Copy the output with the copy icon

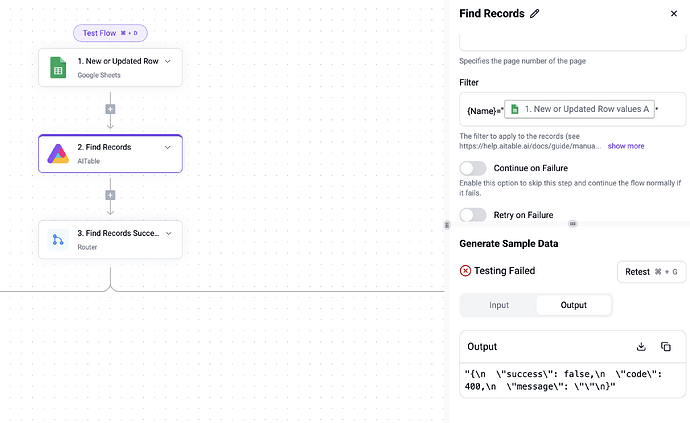pos(666,347)
